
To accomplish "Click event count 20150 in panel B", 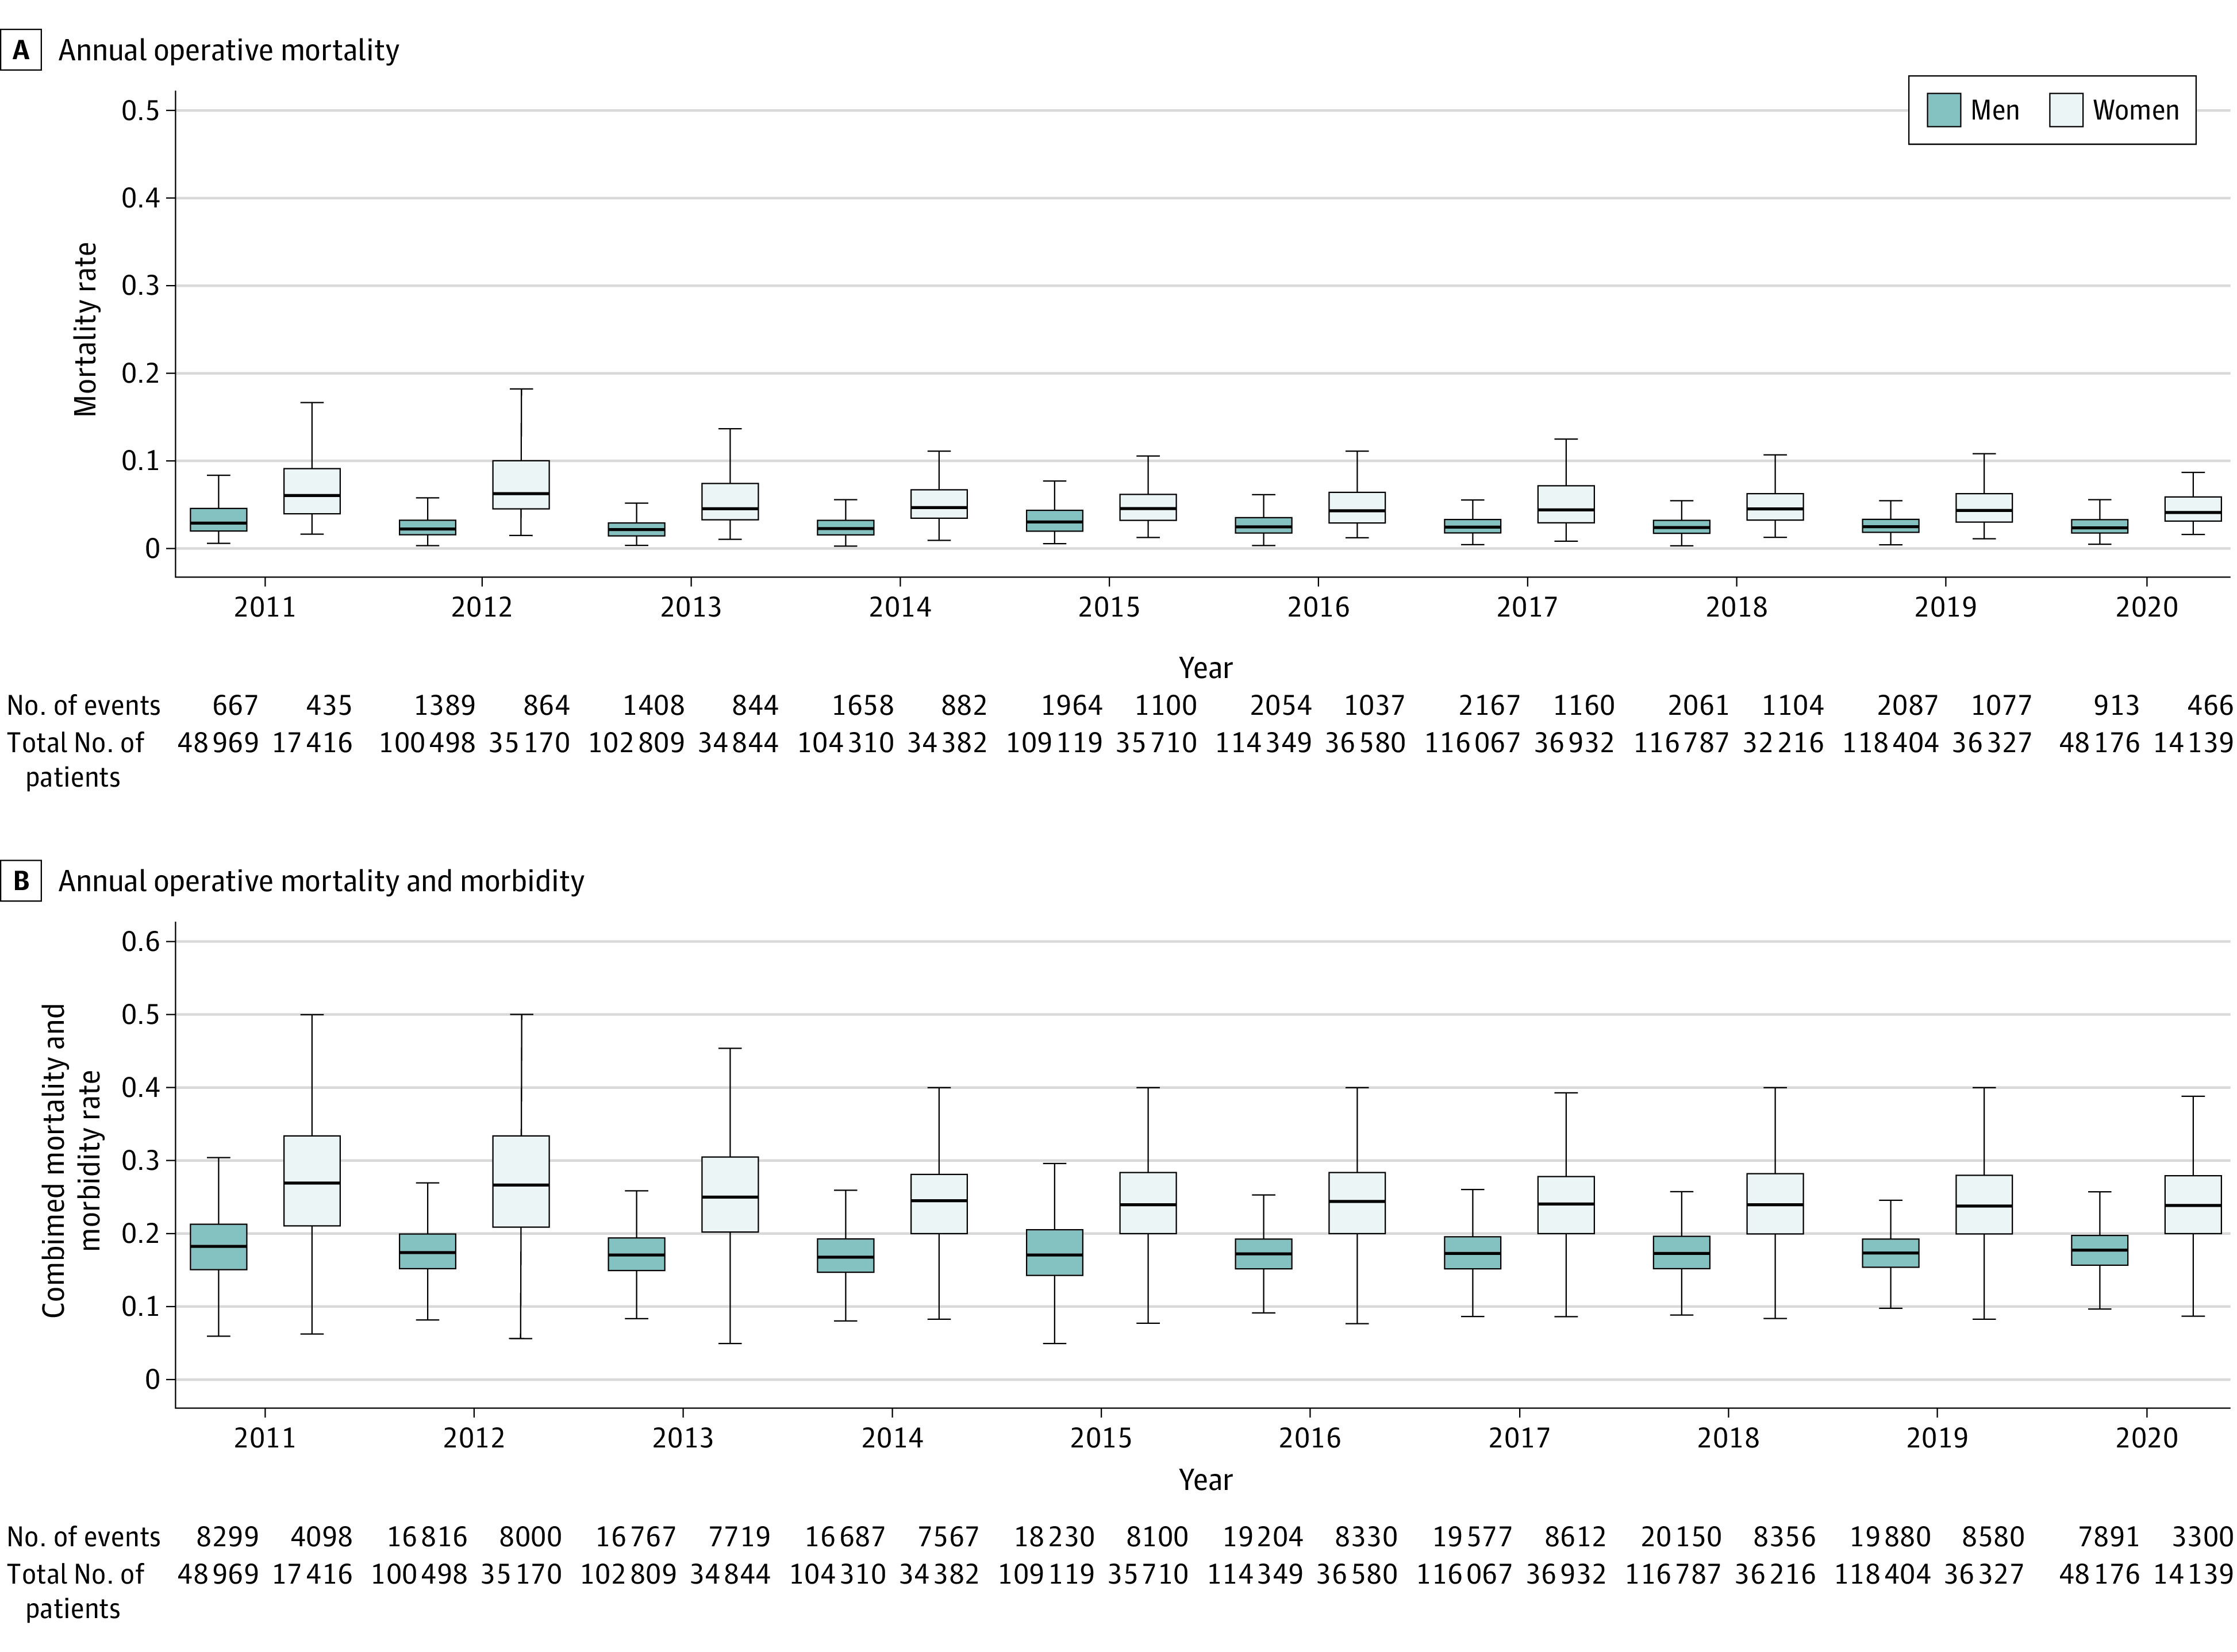I will click(1681, 1537).
